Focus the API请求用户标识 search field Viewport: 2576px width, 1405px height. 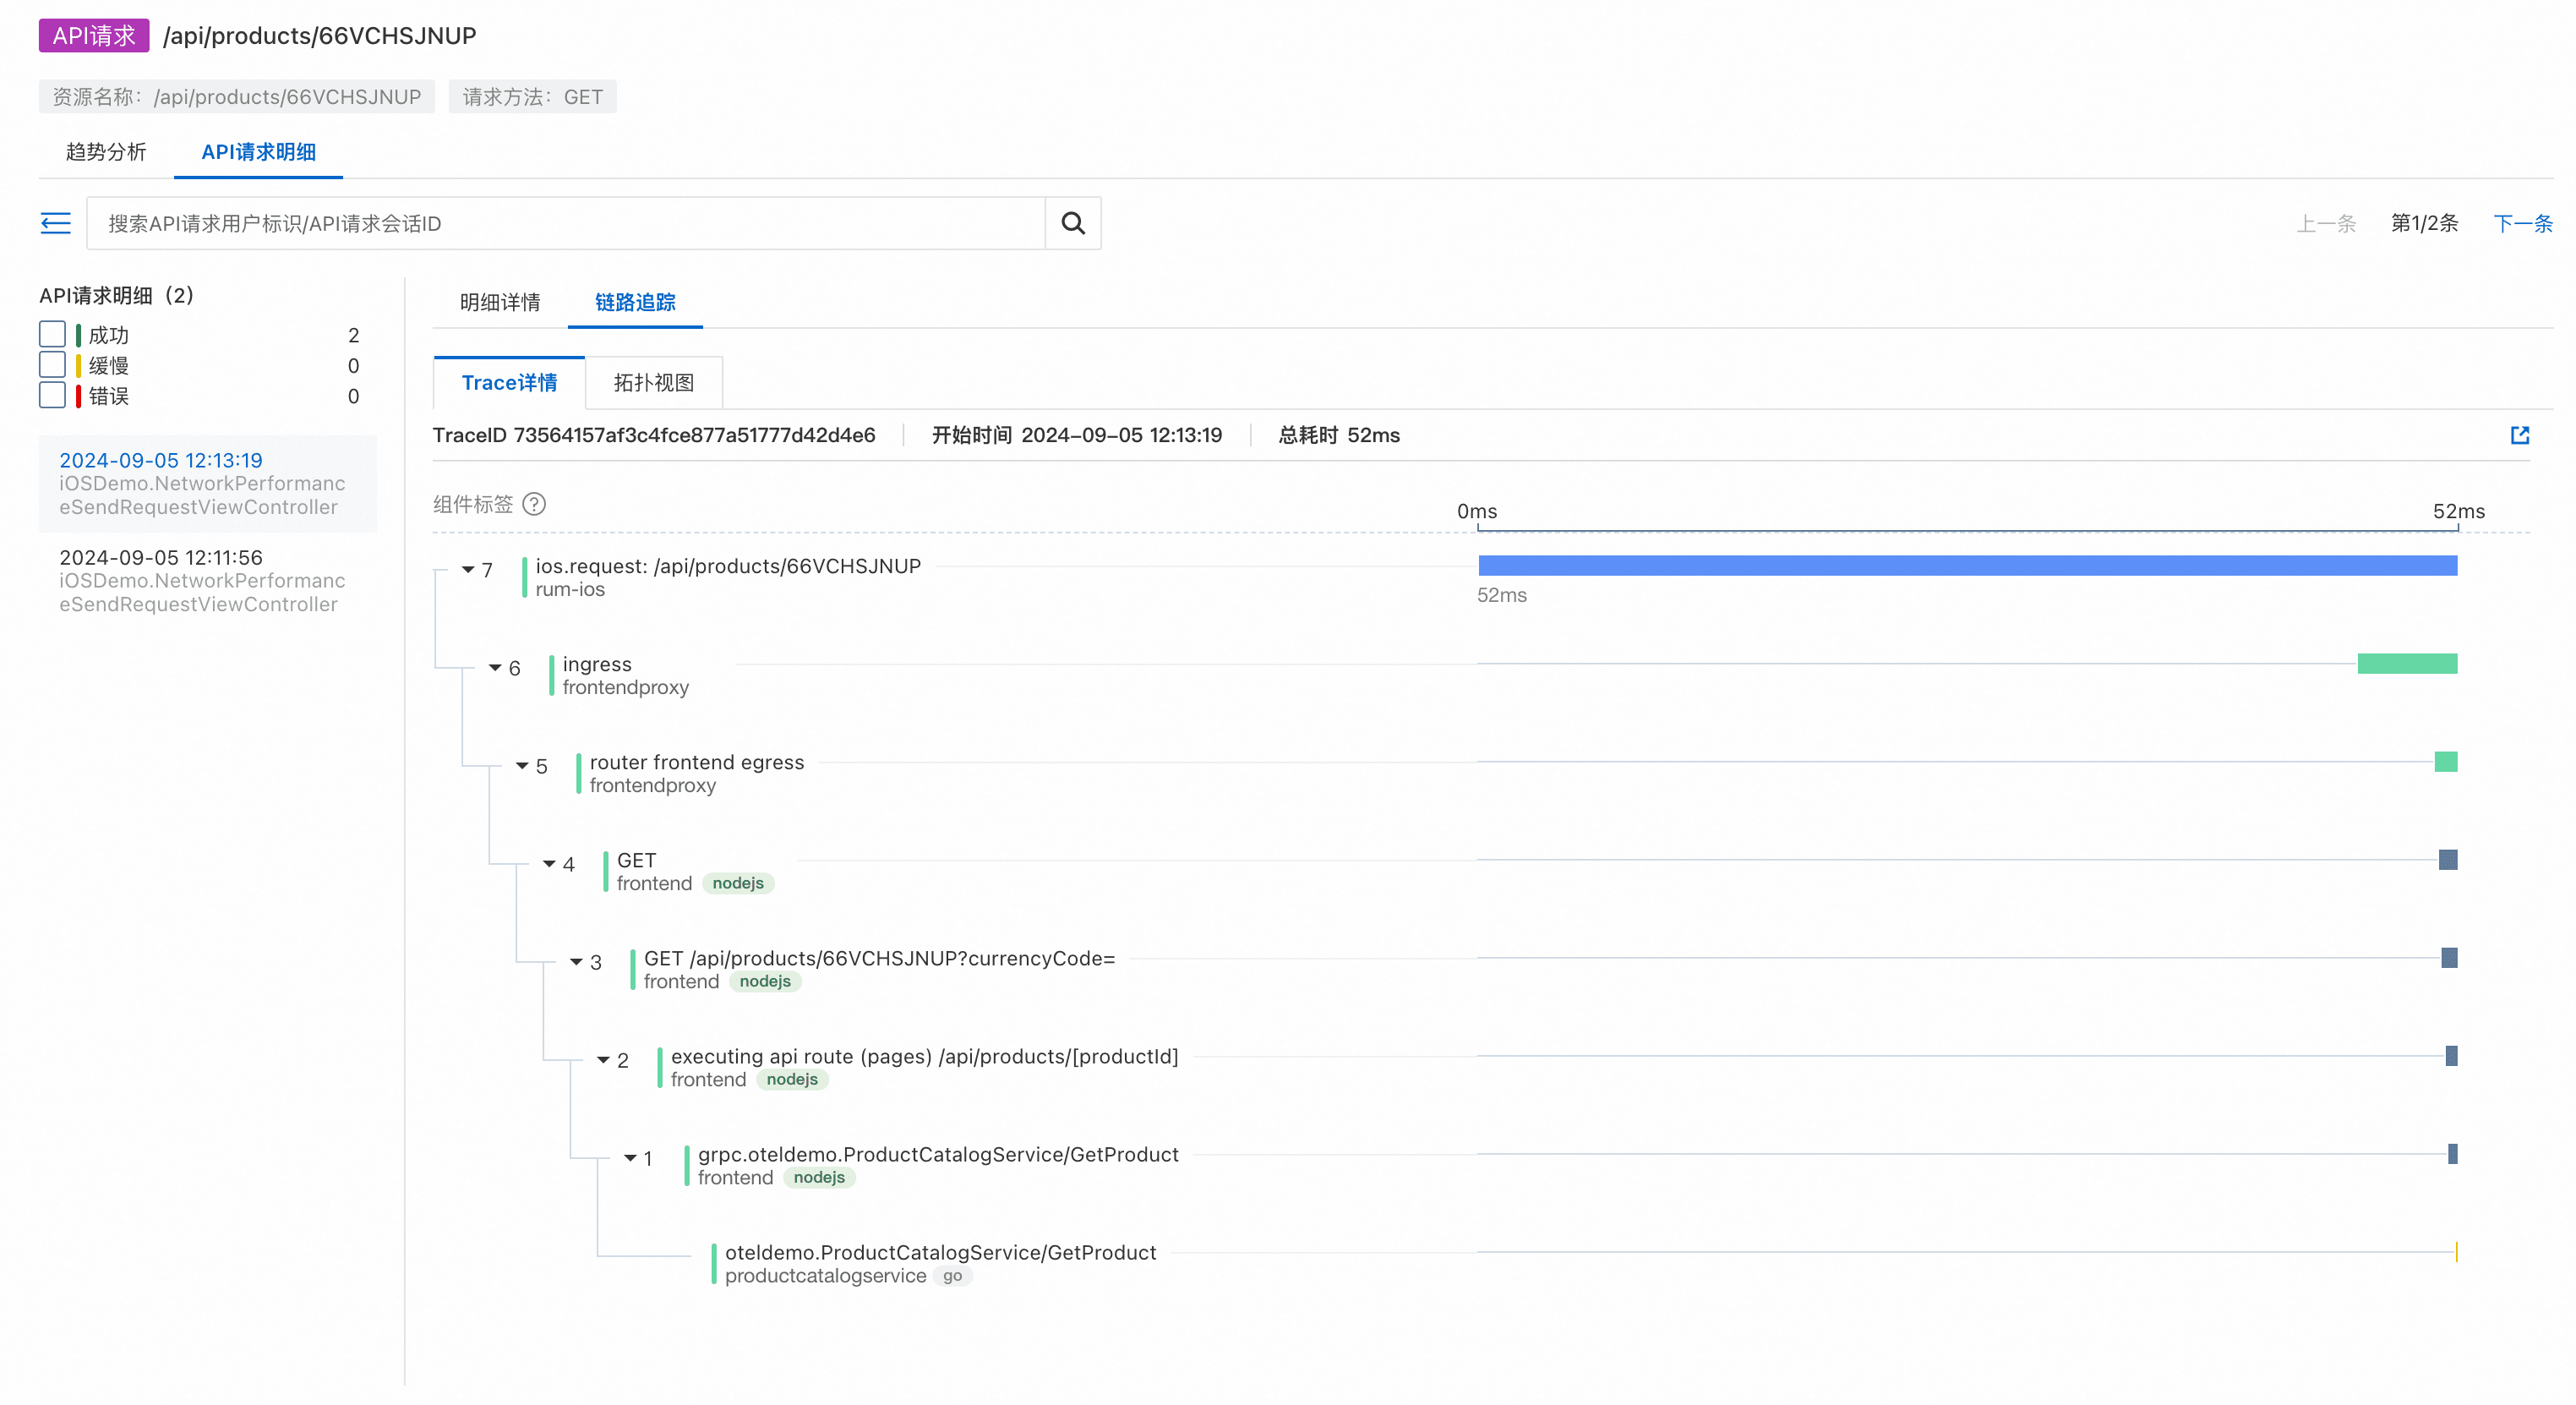point(565,223)
